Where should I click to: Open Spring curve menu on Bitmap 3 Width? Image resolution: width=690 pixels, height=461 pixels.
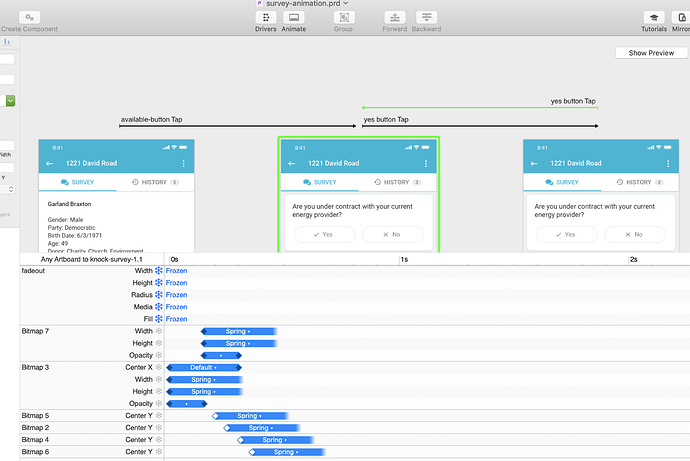(204, 380)
